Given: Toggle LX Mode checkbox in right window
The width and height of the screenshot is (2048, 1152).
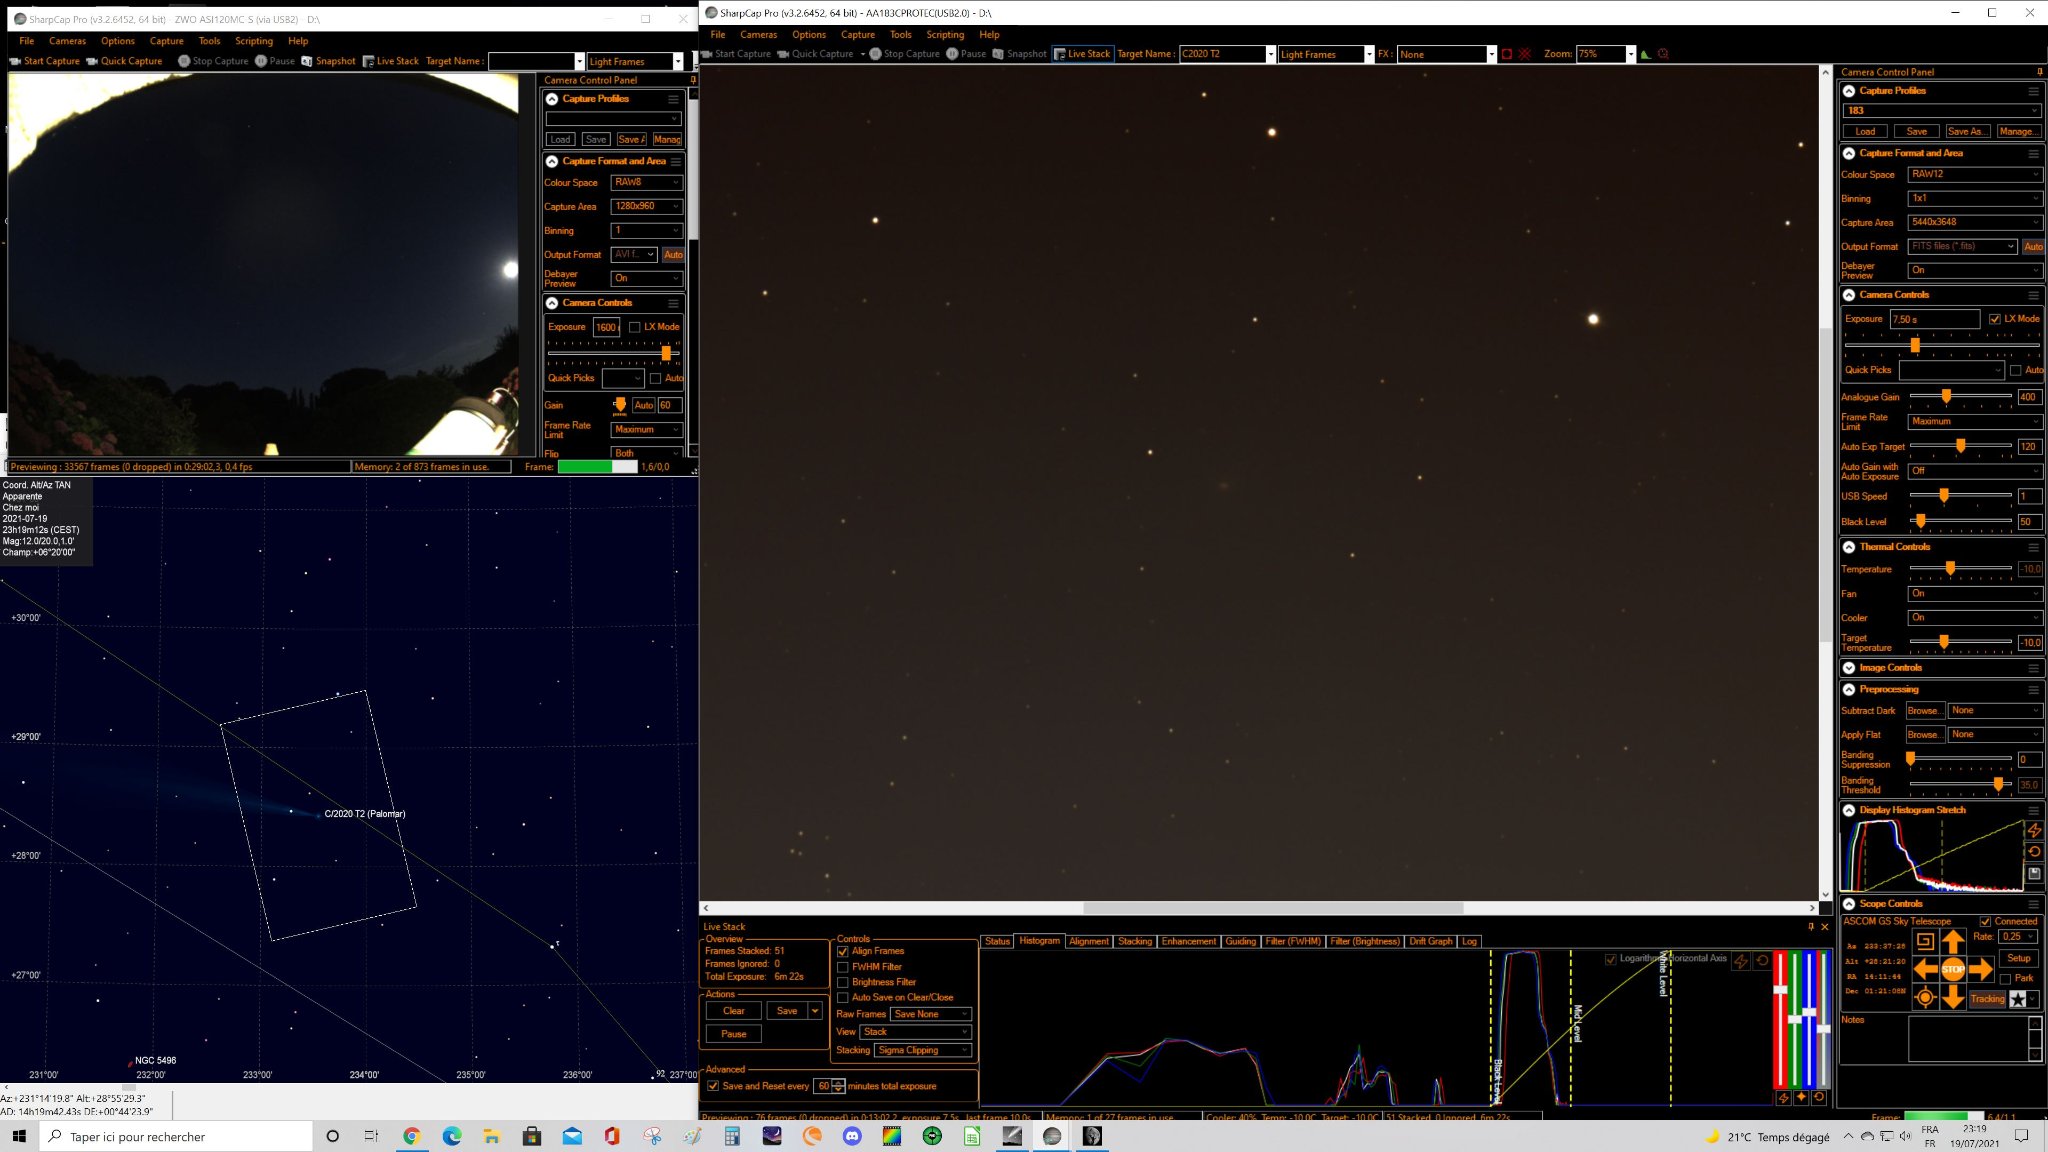Looking at the screenshot, I should point(1995,319).
